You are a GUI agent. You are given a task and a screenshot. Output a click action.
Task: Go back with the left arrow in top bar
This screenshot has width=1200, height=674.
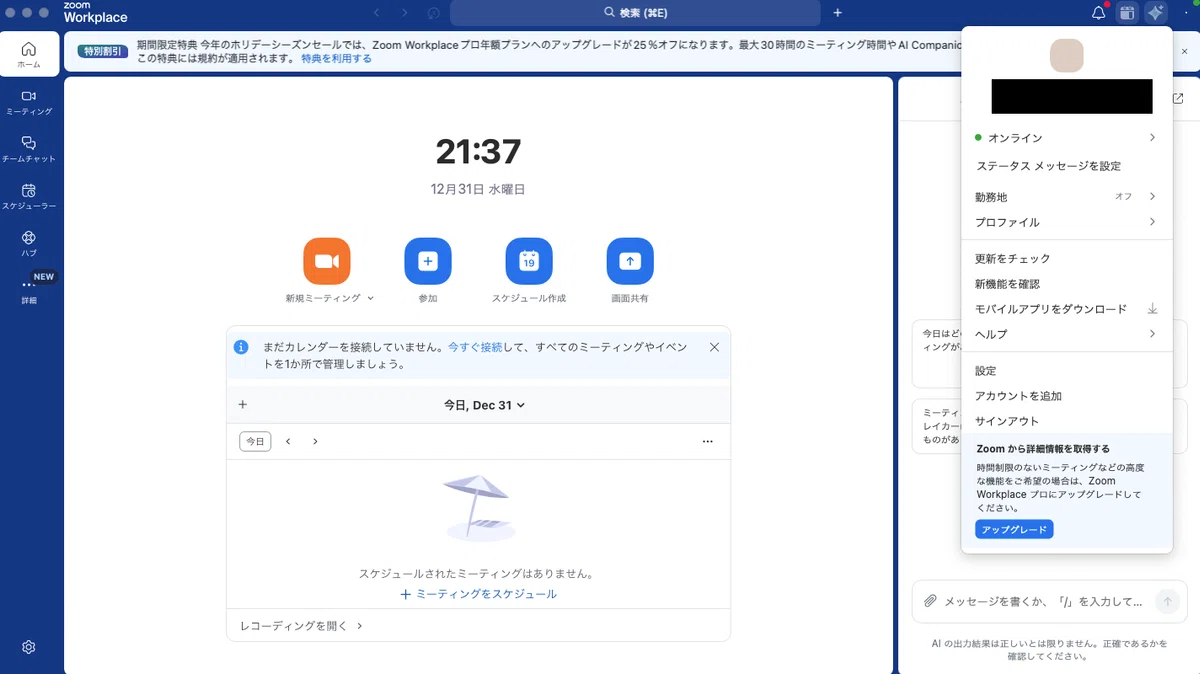coord(376,13)
